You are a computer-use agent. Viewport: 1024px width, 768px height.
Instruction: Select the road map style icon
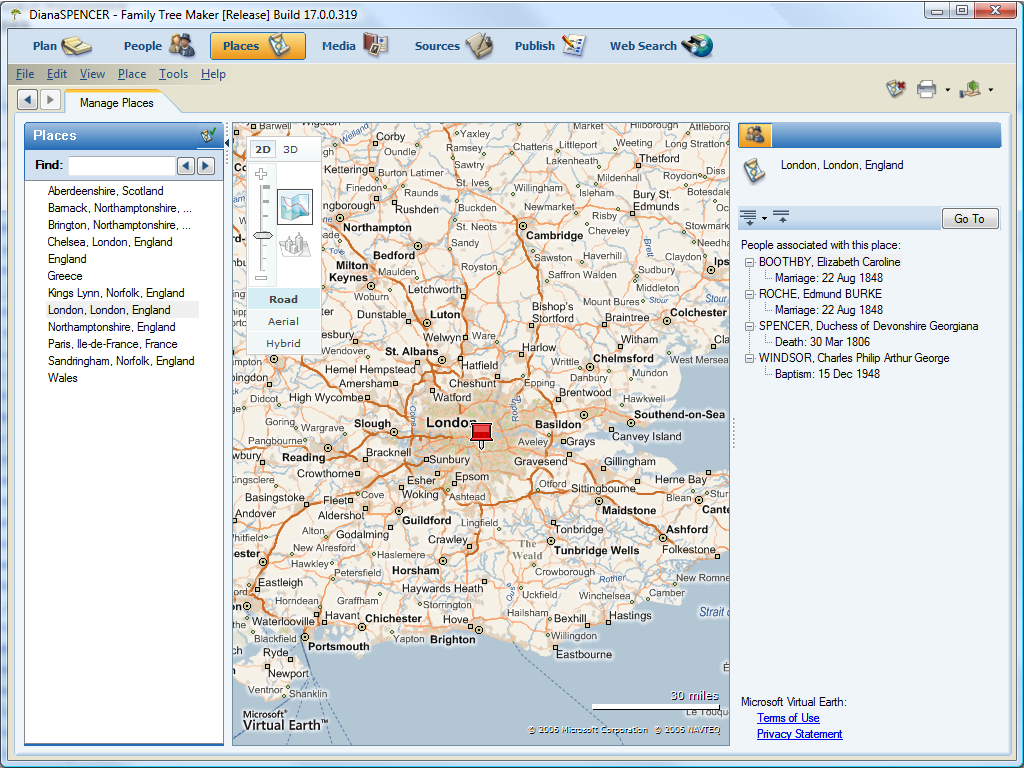(295, 207)
